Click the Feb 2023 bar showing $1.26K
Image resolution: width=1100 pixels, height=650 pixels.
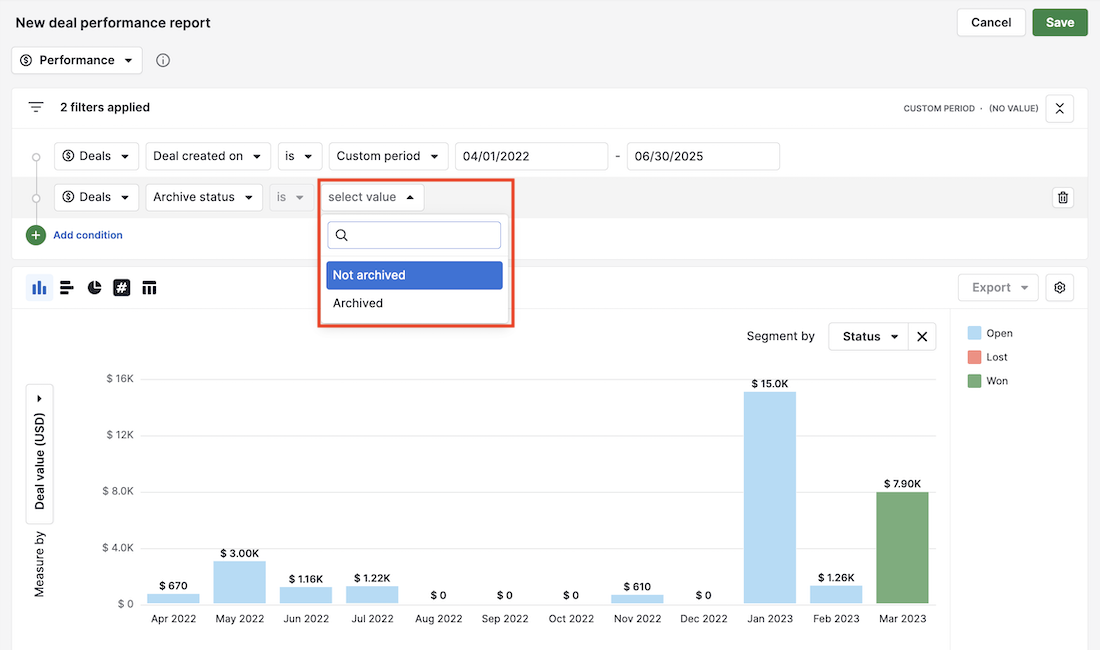coord(836,594)
